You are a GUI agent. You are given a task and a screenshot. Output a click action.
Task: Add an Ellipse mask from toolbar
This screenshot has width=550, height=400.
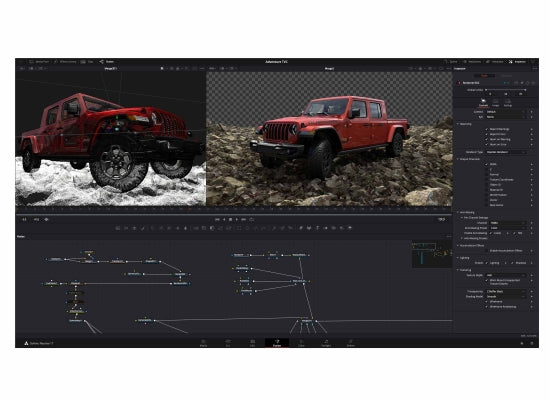click(247, 228)
